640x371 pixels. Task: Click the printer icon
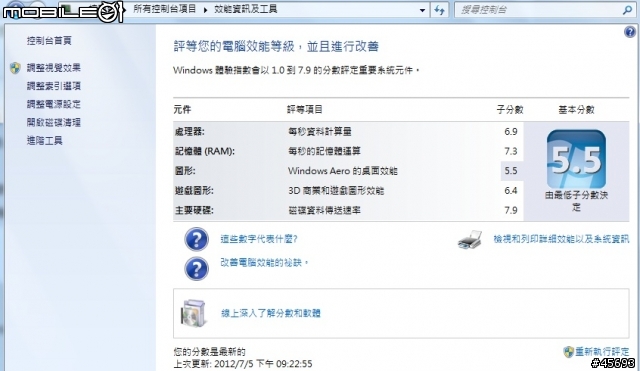(470, 240)
